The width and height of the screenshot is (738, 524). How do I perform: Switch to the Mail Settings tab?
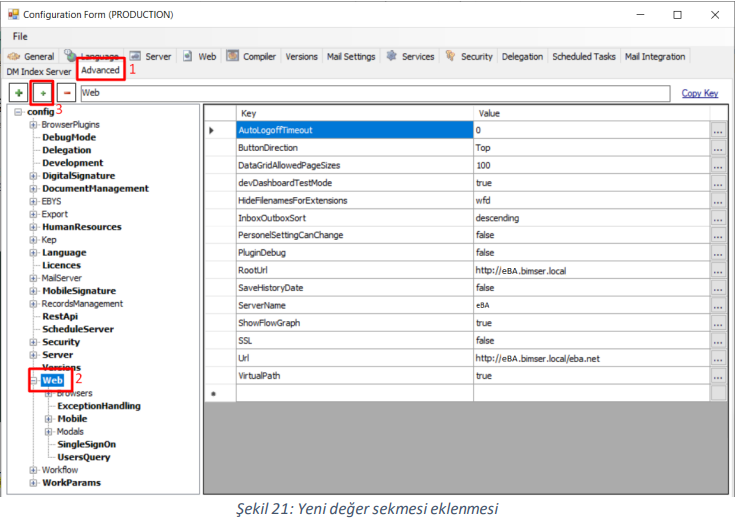352,57
